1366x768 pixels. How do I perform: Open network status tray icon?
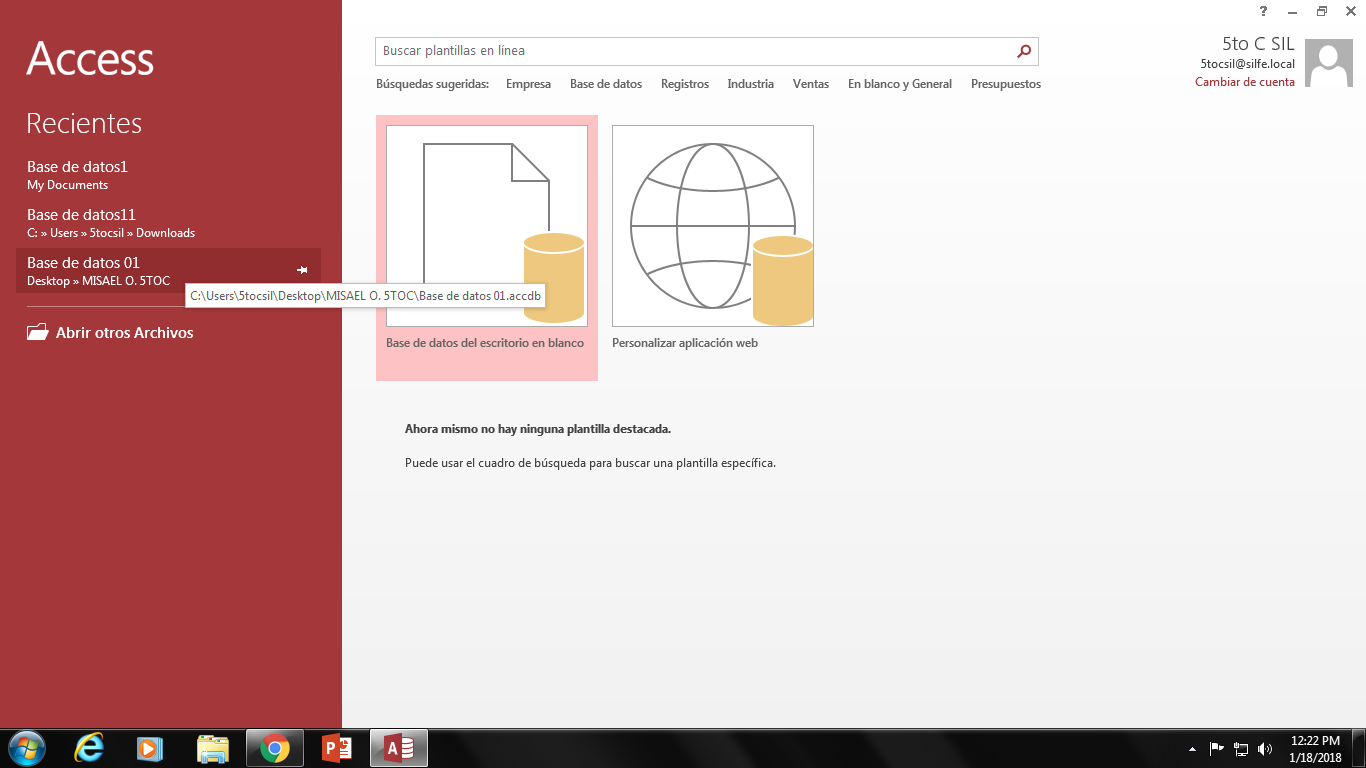1241,748
